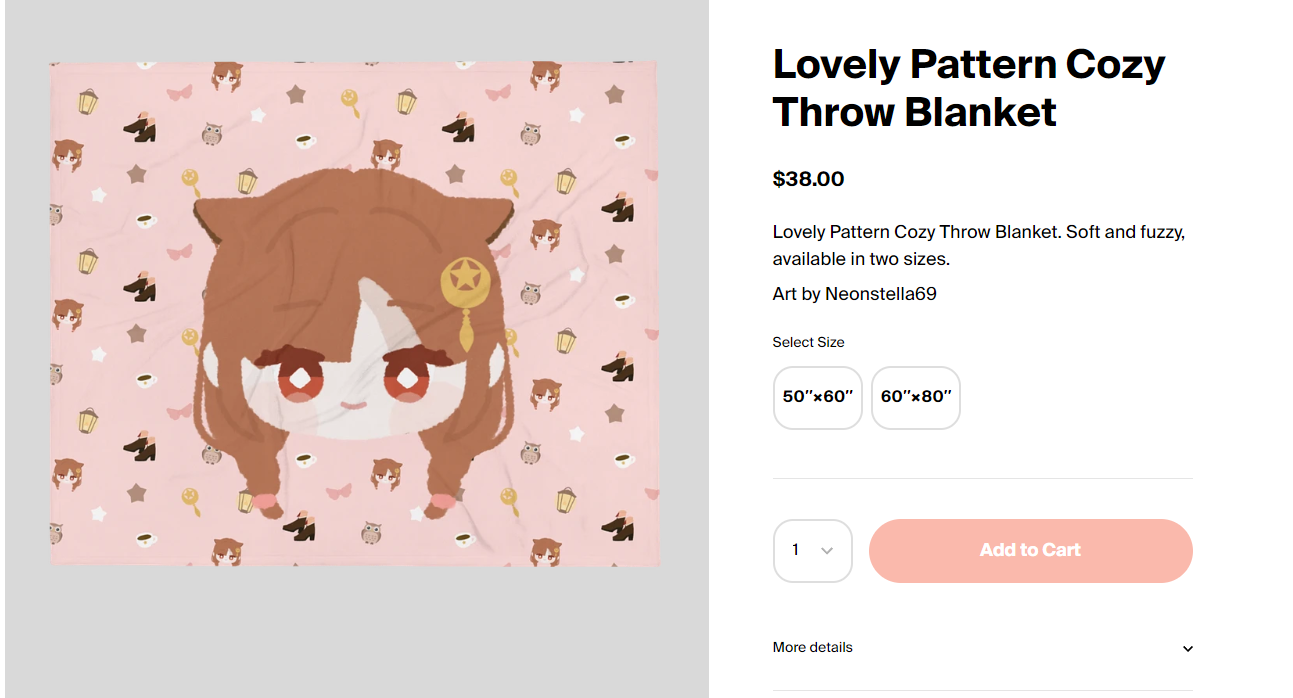Open the throw blanket product image
Image resolution: width=1293 pixels, height=698 pixels.
(354, 314)
